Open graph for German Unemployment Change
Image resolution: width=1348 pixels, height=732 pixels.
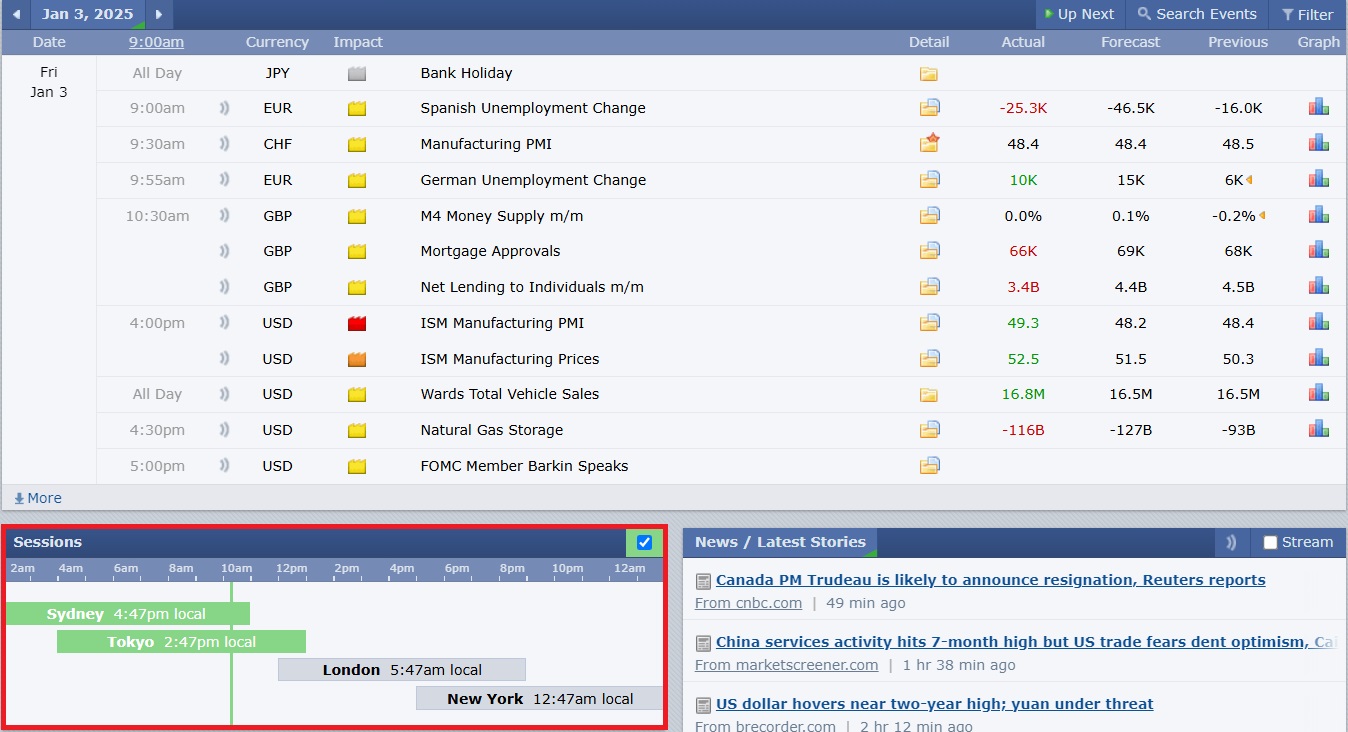(x=1319, y=179)
